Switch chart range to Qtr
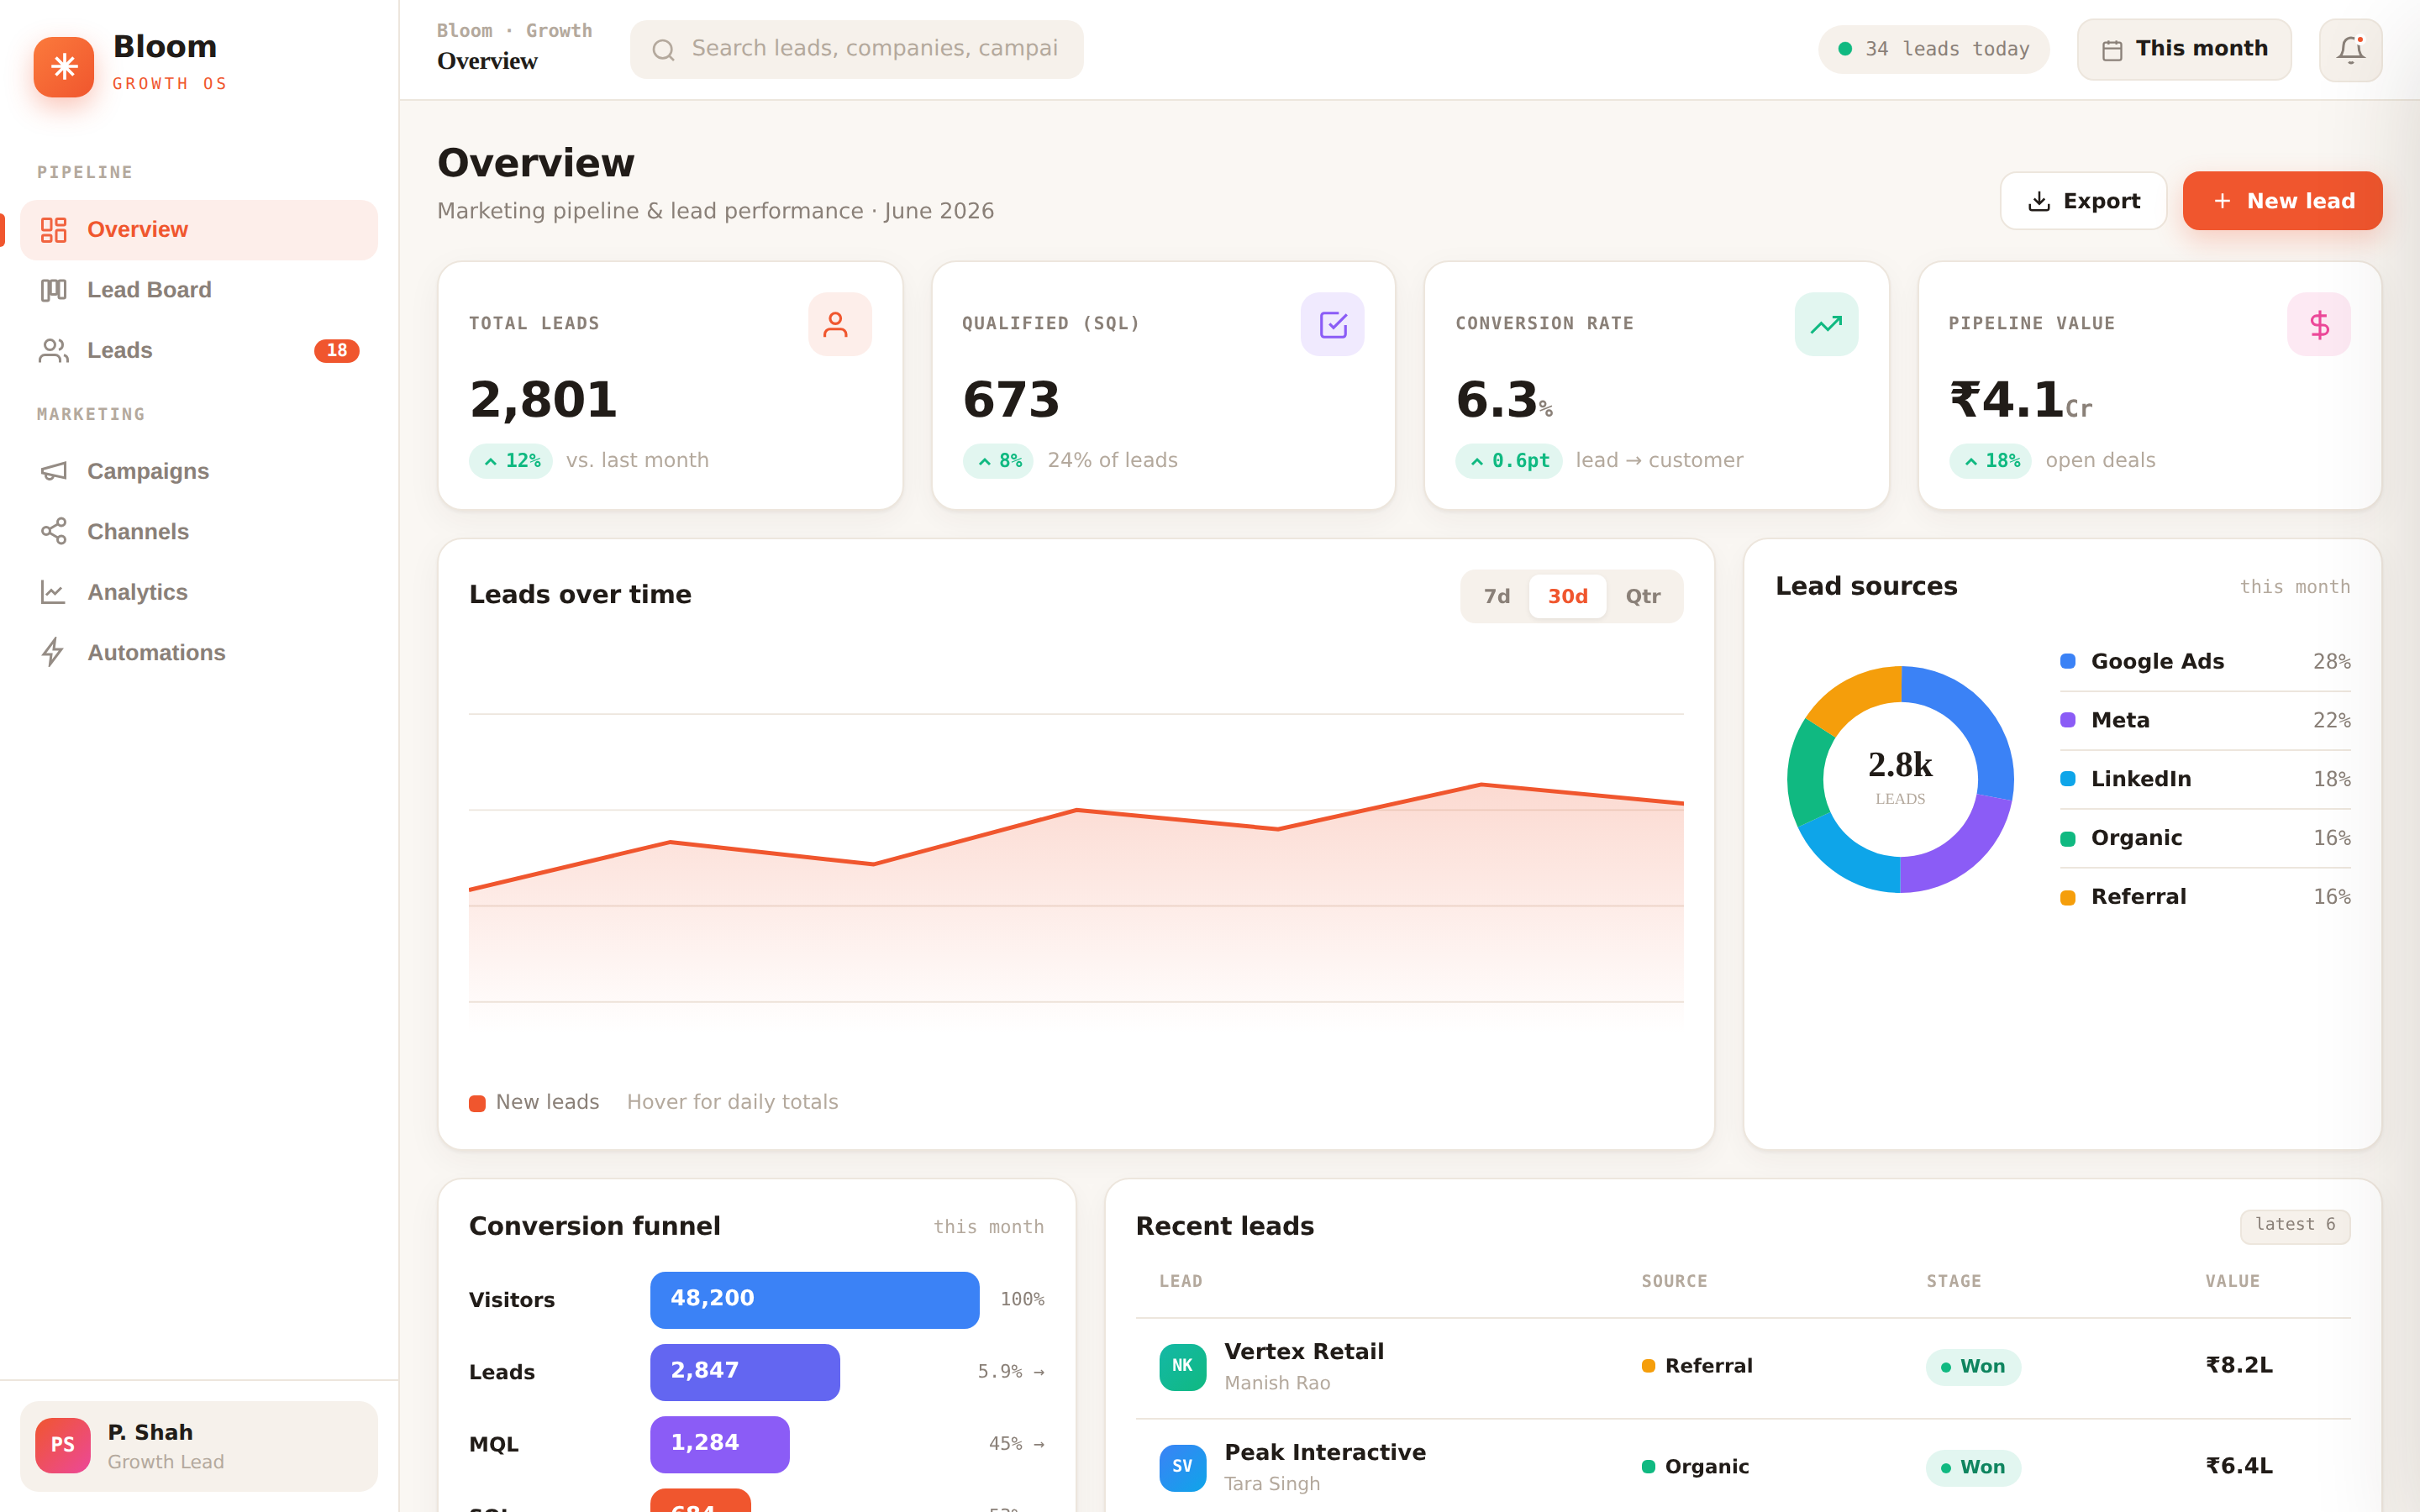The width and height of the screenshot is (2420, 1512). (1643, 597)
